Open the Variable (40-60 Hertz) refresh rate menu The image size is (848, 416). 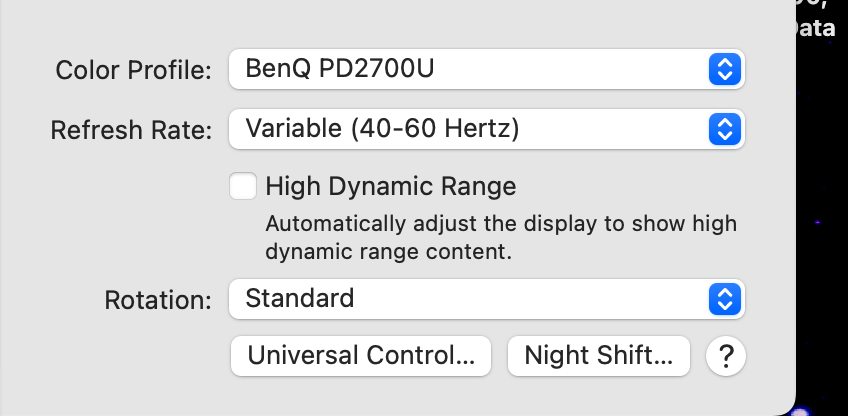click(x=470, y=128)
